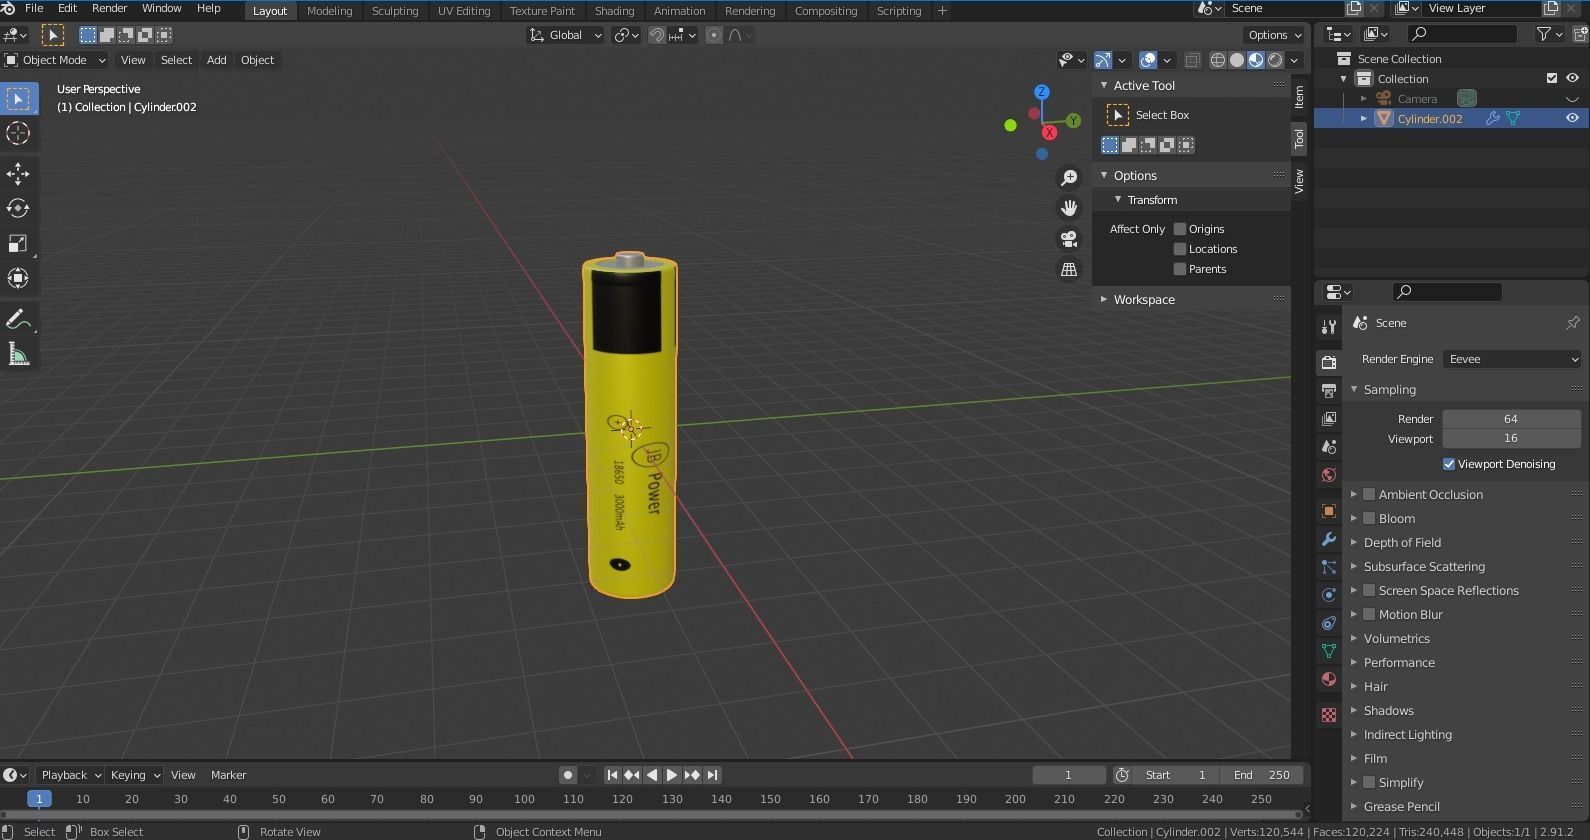Hide Cylinder.002 with eye icon
Screen dimensions: 1590x840
coord(1572,118)
